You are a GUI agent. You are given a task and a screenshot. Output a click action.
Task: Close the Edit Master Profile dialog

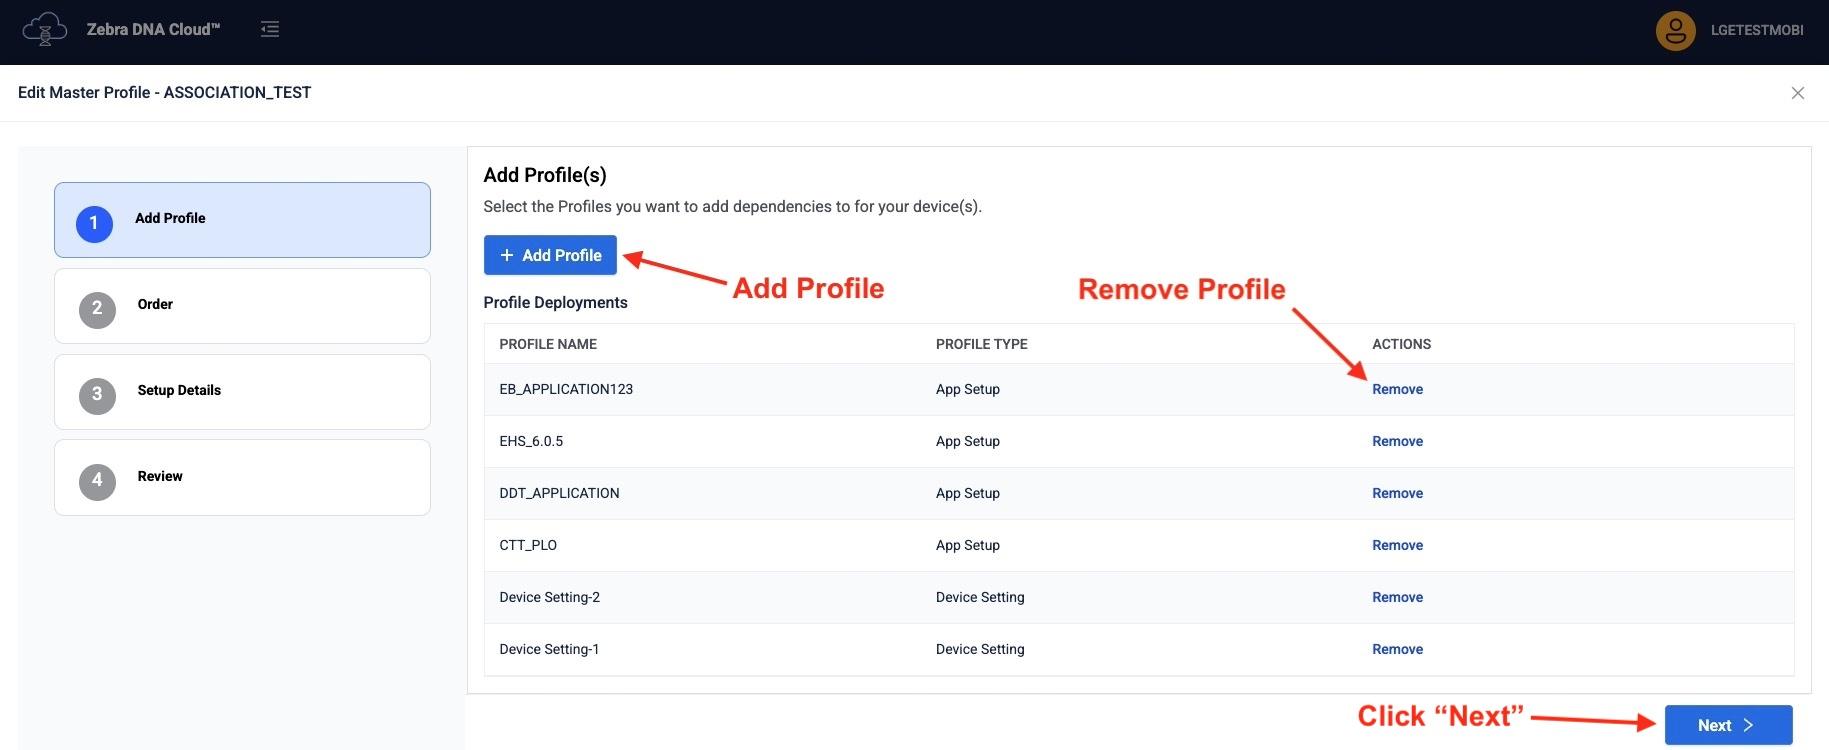tap(1797, 93)
